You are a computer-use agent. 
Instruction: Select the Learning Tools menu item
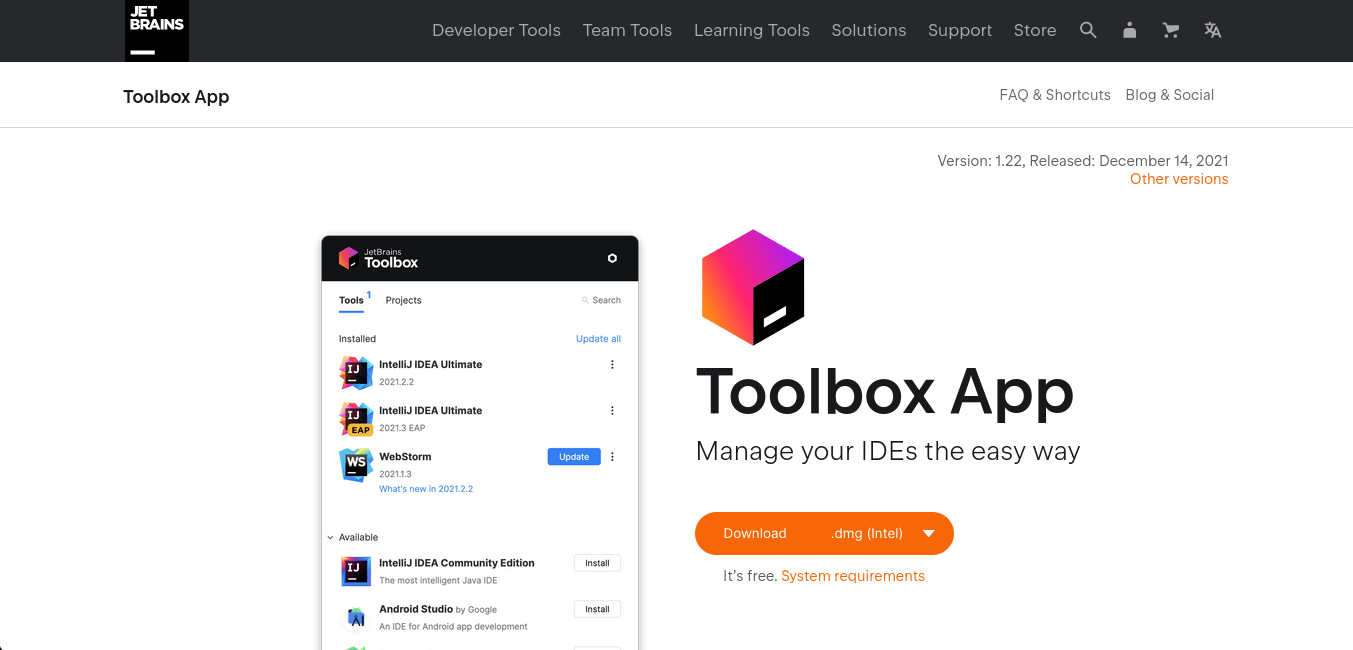(751, 30)
